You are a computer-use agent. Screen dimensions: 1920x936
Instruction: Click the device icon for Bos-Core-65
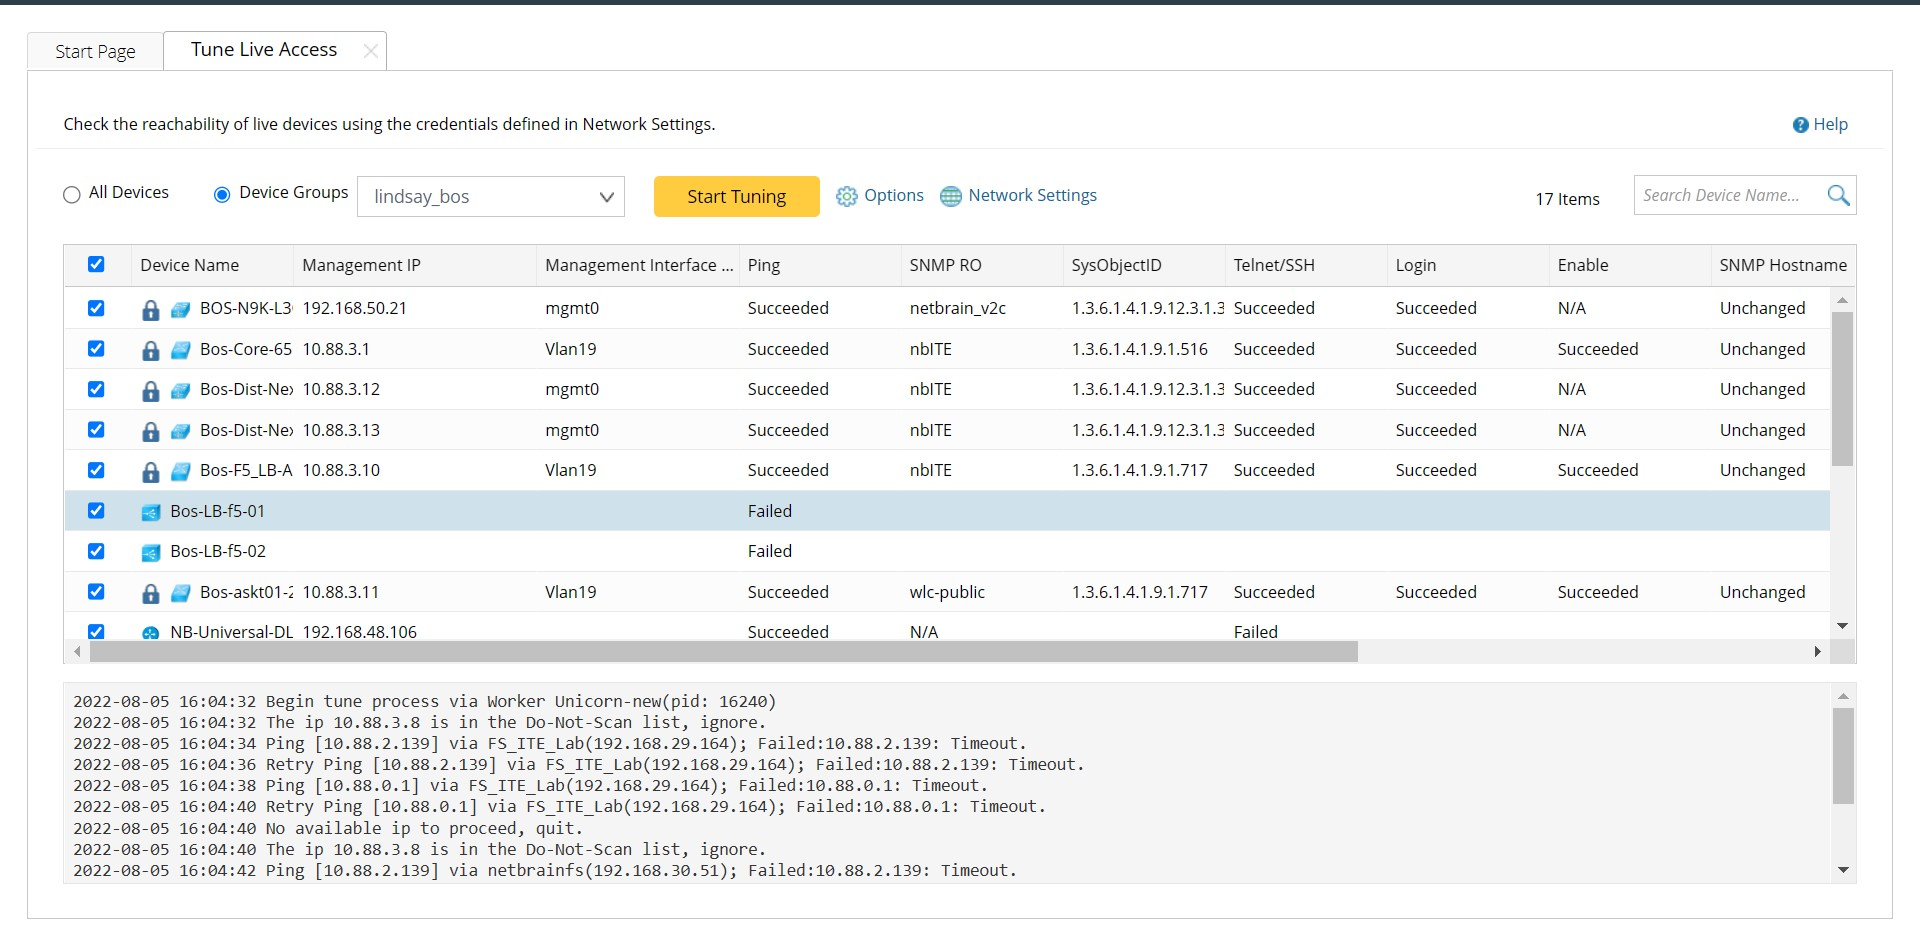click(181, 350)
